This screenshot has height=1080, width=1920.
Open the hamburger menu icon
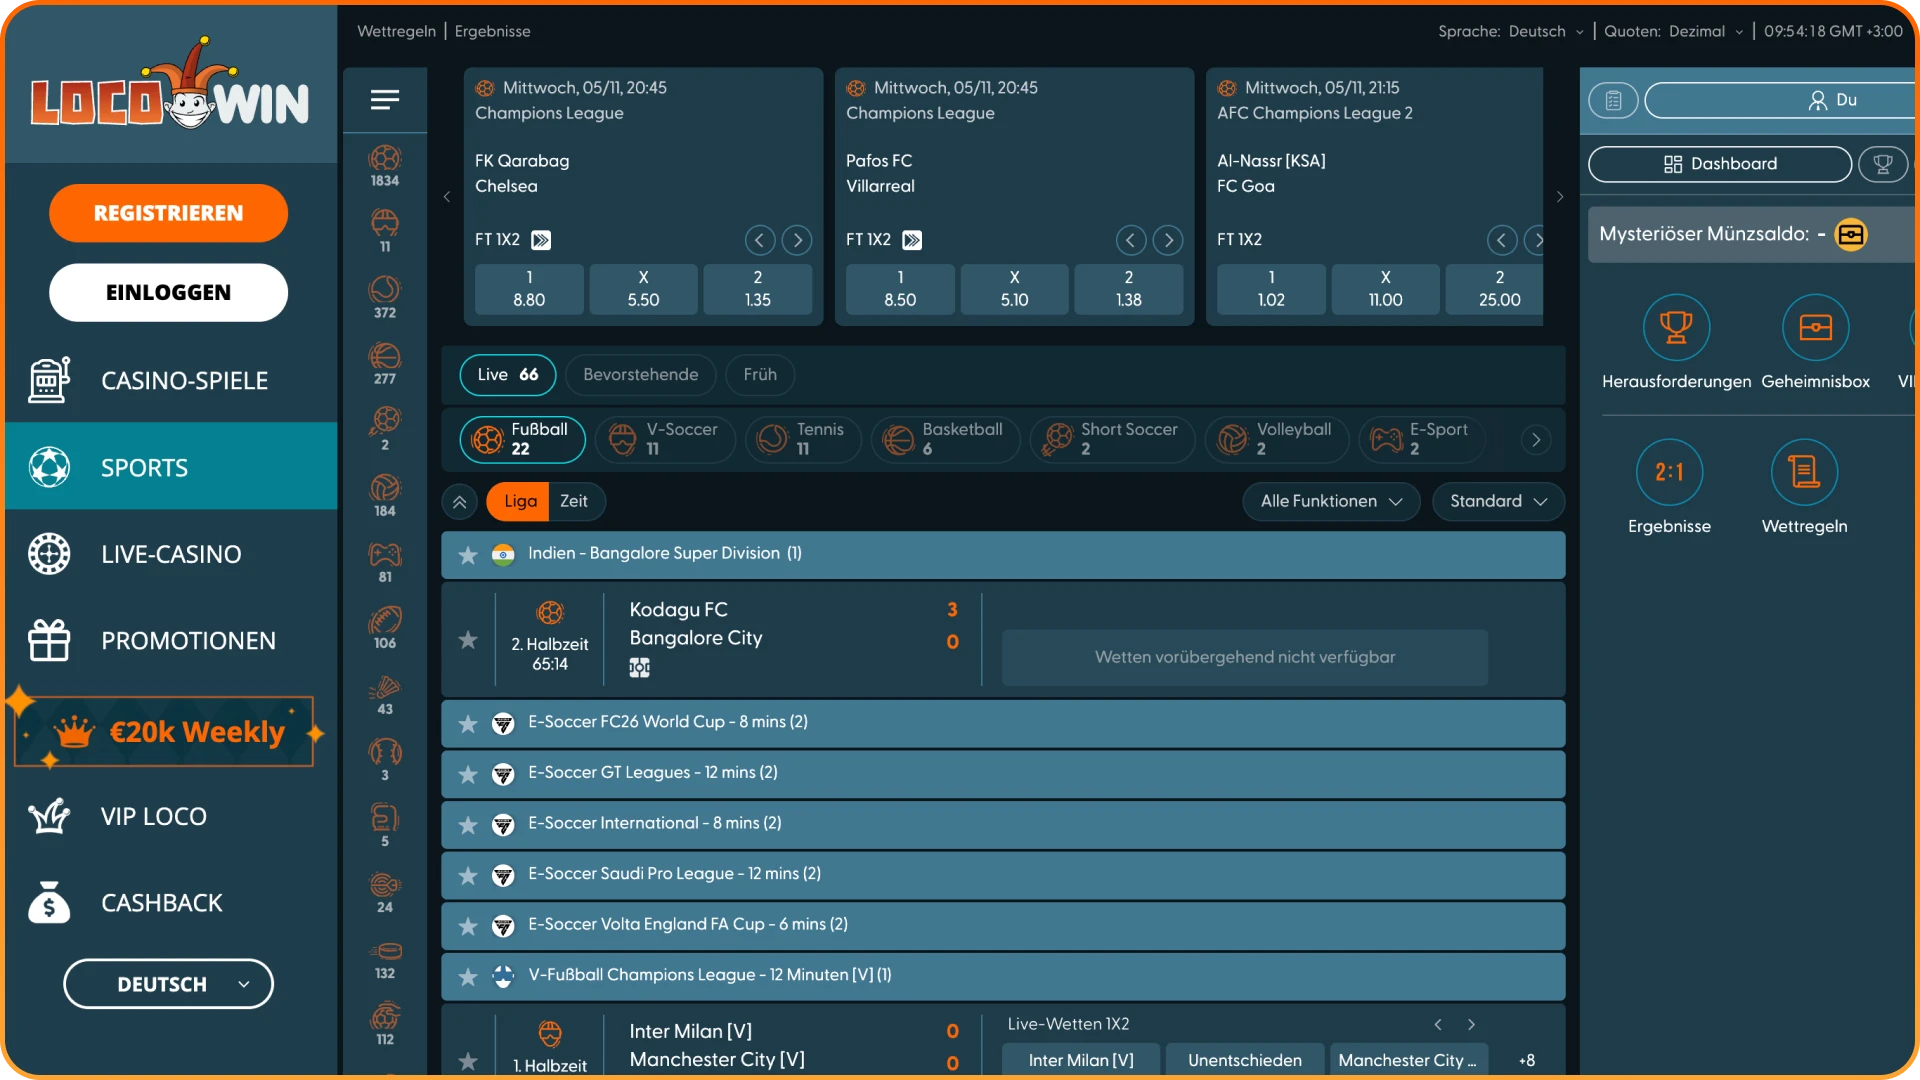(385, 100)
